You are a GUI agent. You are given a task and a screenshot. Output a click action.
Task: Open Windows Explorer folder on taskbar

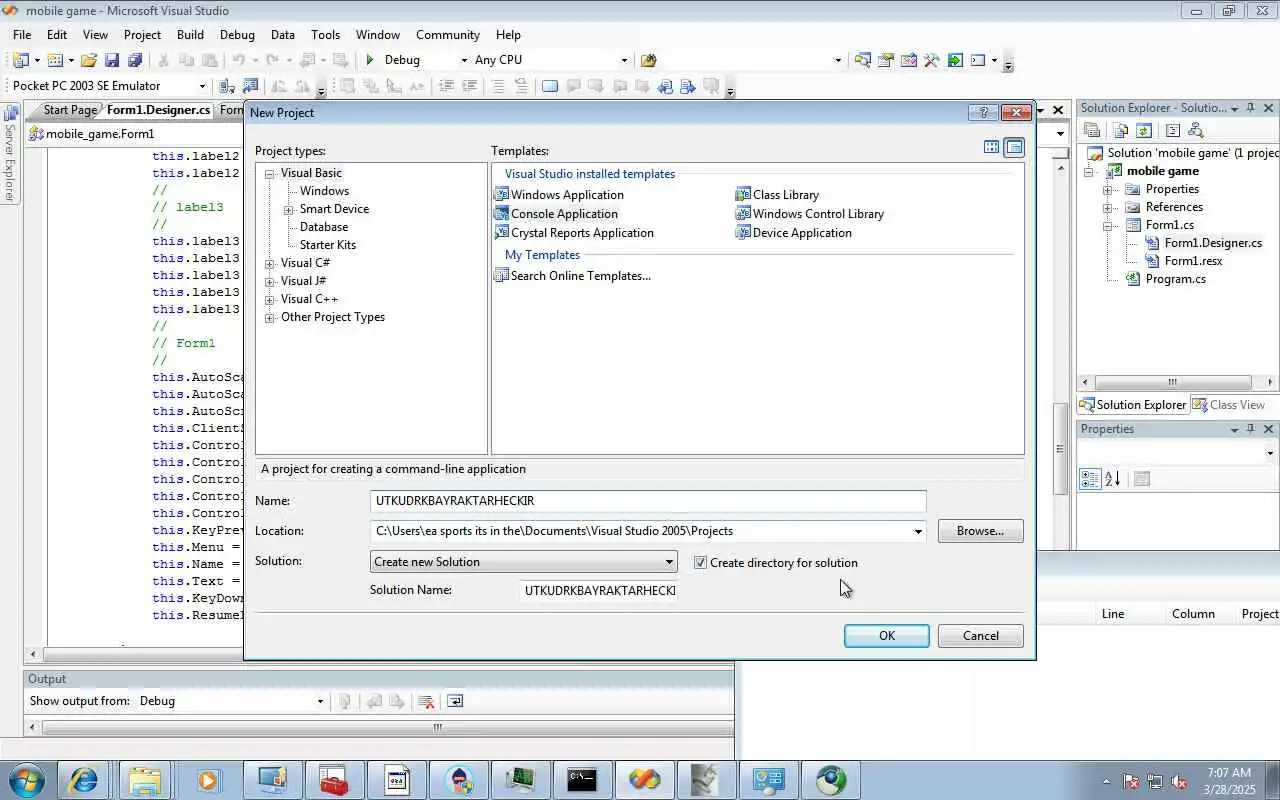(145, 779)
